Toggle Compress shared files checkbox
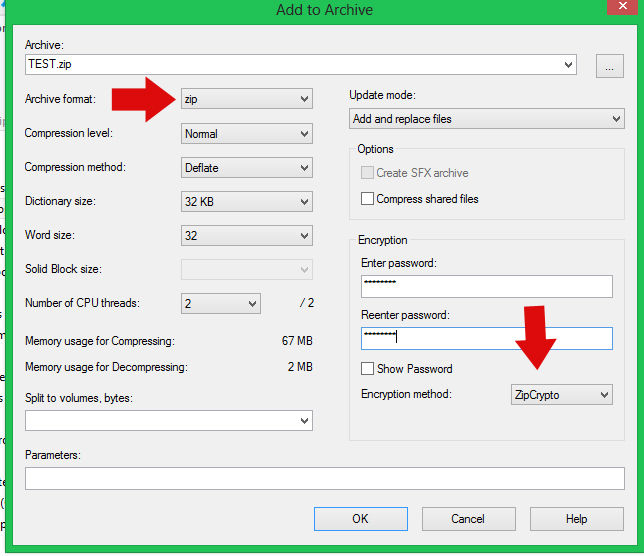 [x=368, y=199]
